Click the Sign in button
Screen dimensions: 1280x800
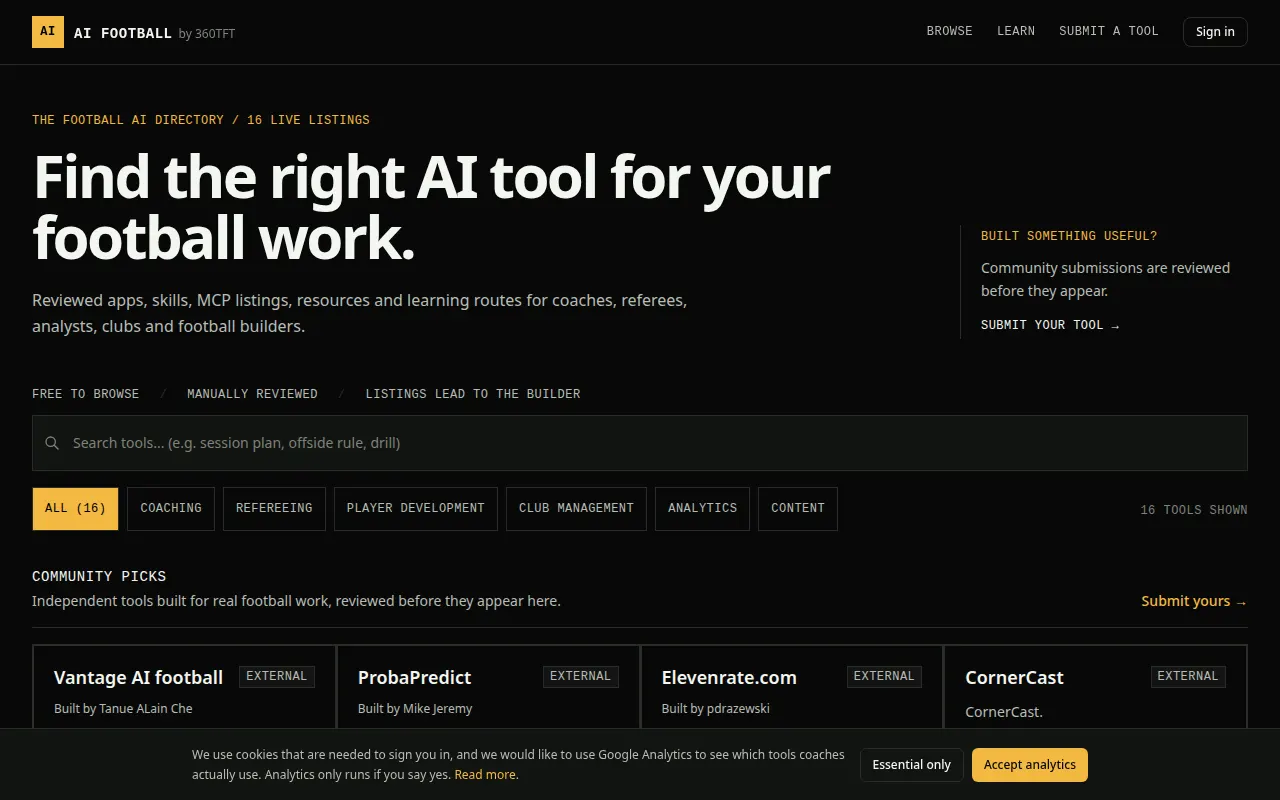(x=1215, y=32)
